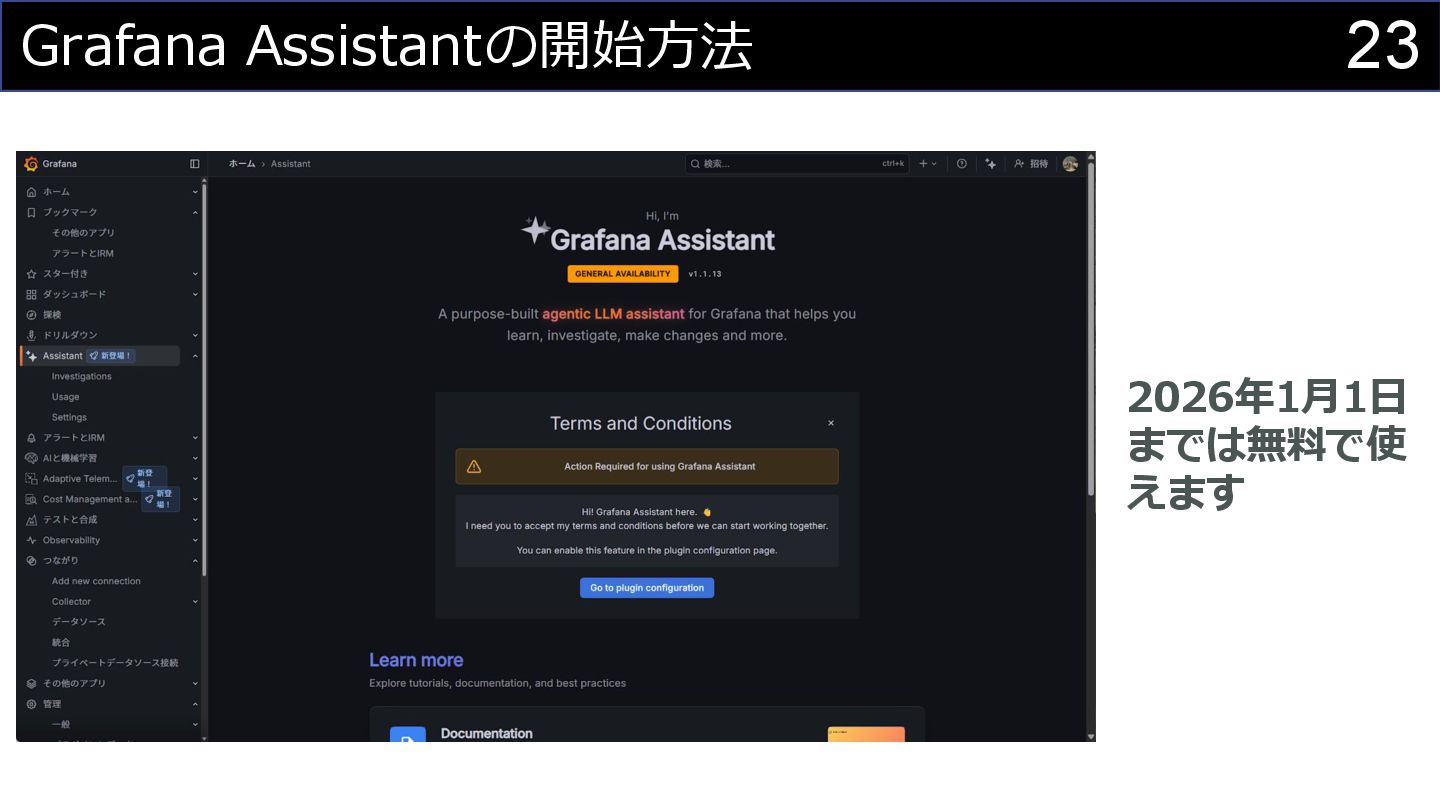Click the ホーム house icon in sidebar
The height and width of the screenshot is (810, 1440).
click(31, 192)
